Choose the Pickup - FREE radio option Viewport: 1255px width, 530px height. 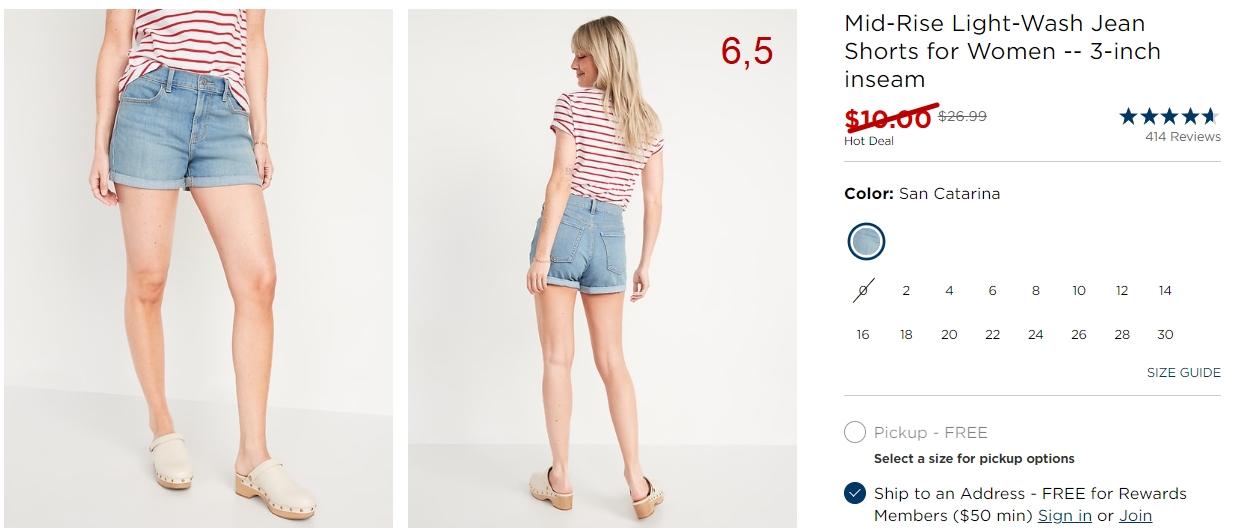coord(854,432)
